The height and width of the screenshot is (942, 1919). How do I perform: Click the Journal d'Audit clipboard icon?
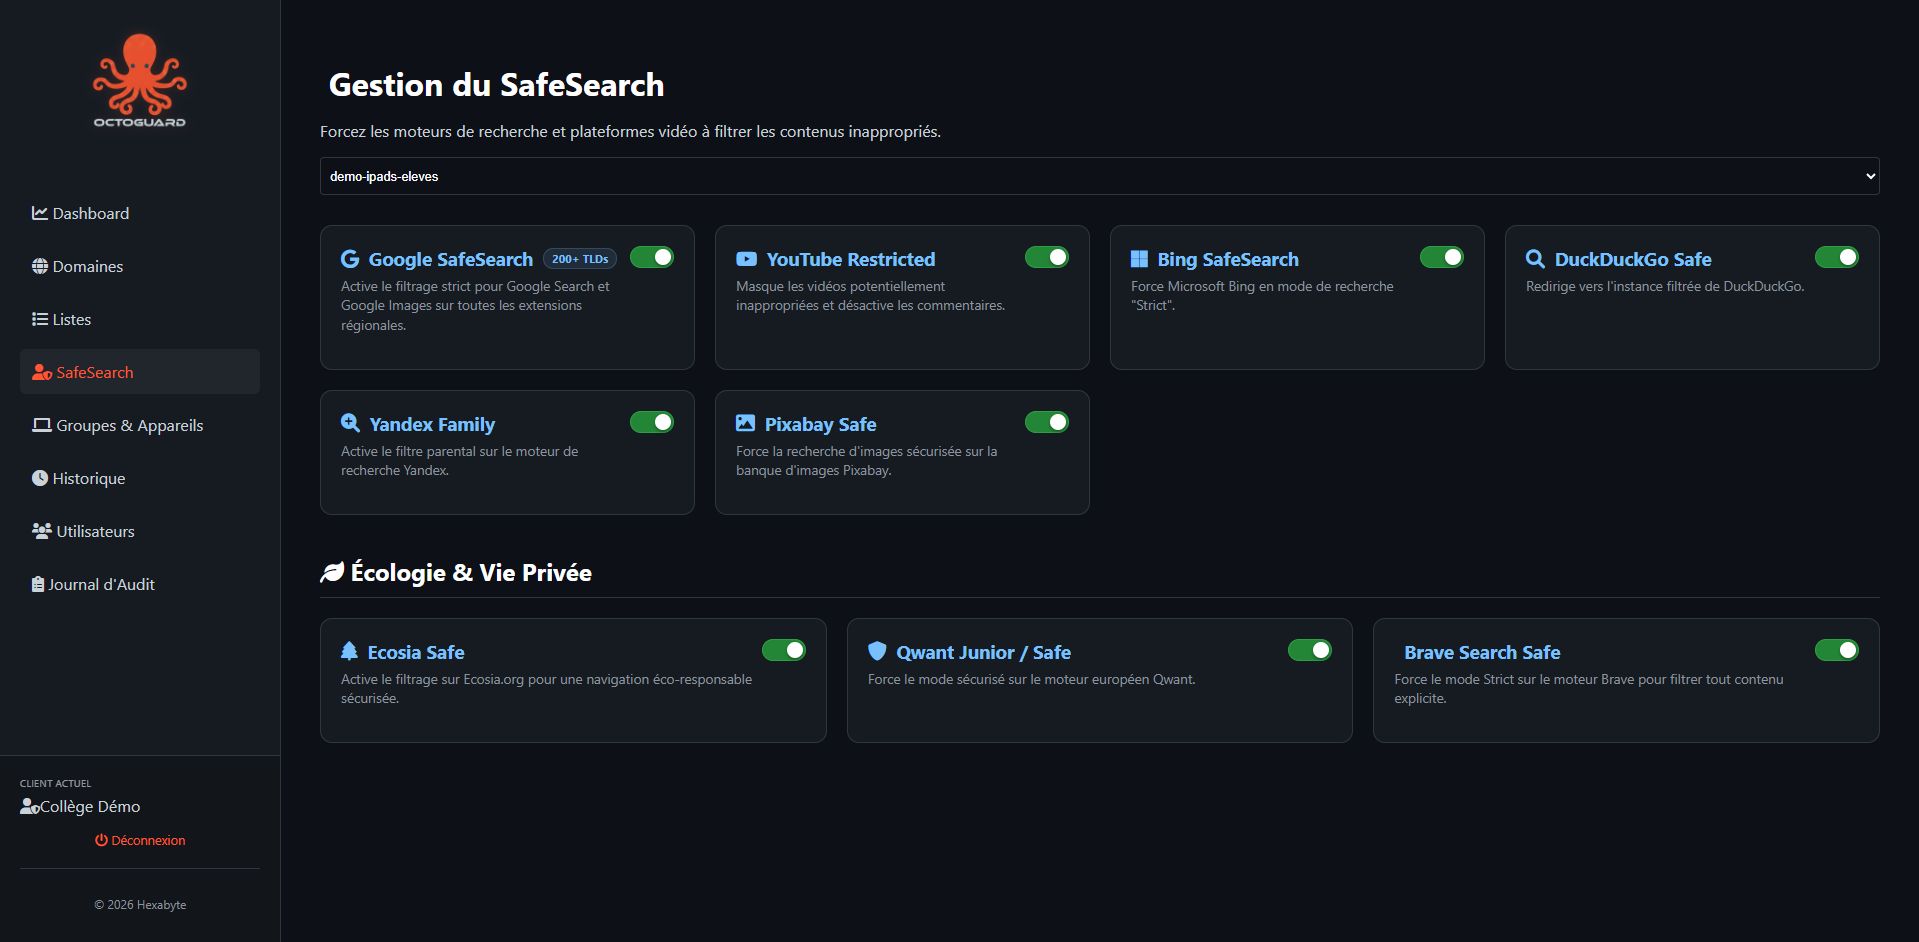pyautogui.click(x=38, y=584)
